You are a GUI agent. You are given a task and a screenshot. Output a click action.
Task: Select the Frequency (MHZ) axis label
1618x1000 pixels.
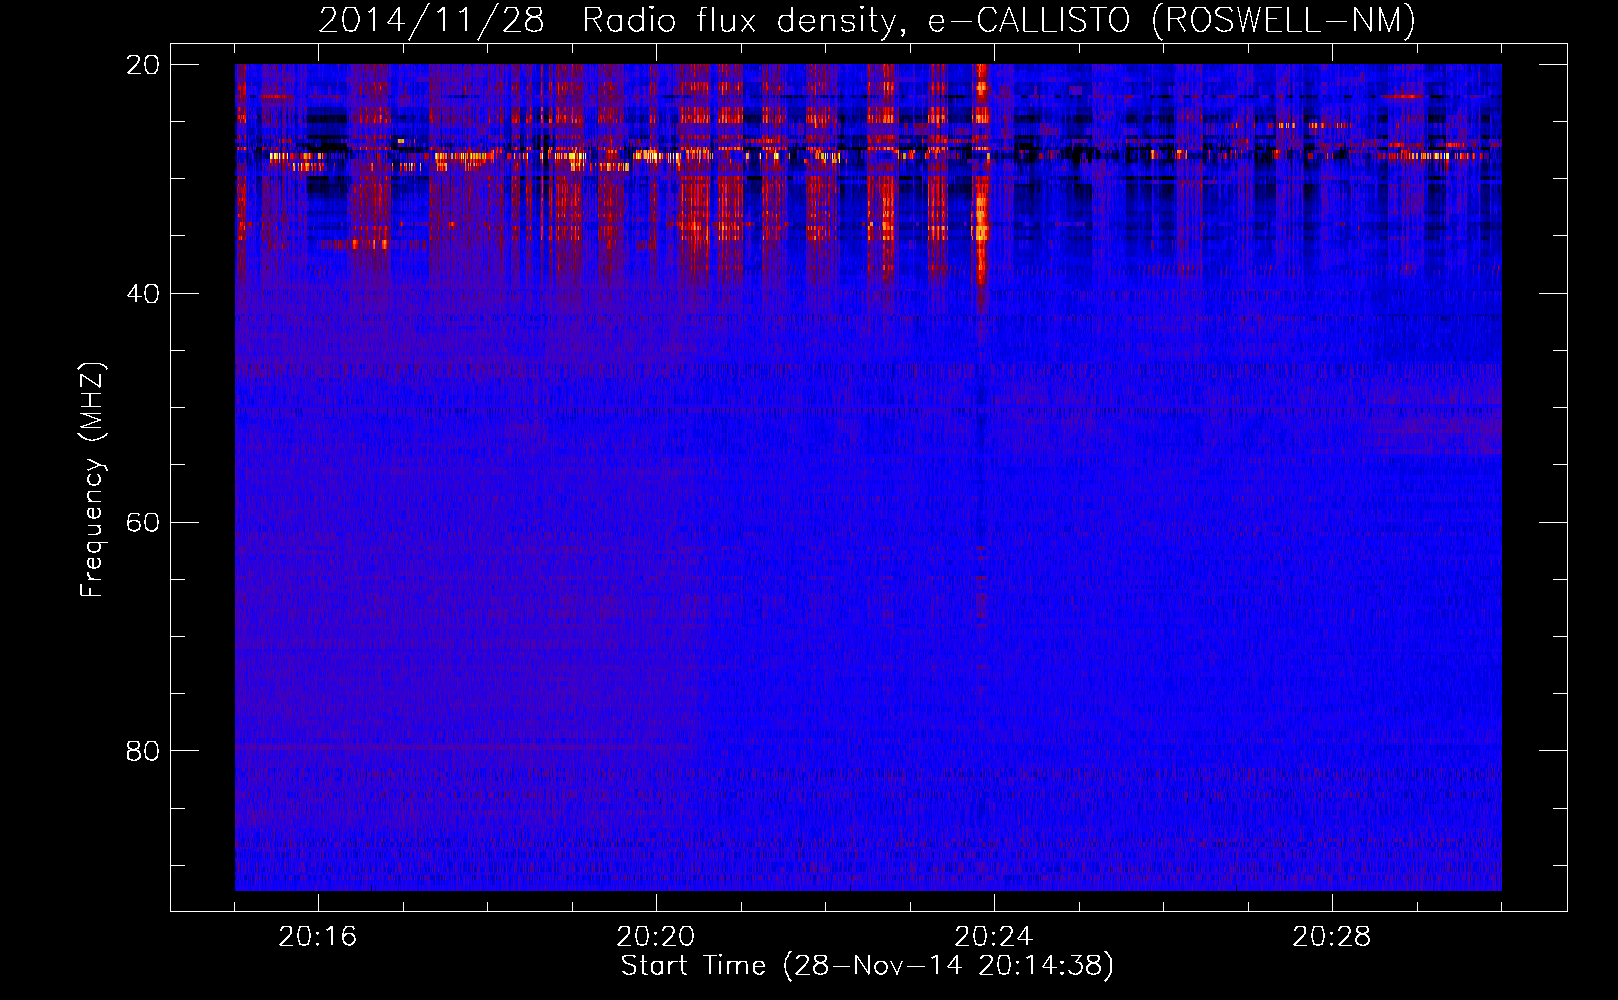tap(92, 480)
